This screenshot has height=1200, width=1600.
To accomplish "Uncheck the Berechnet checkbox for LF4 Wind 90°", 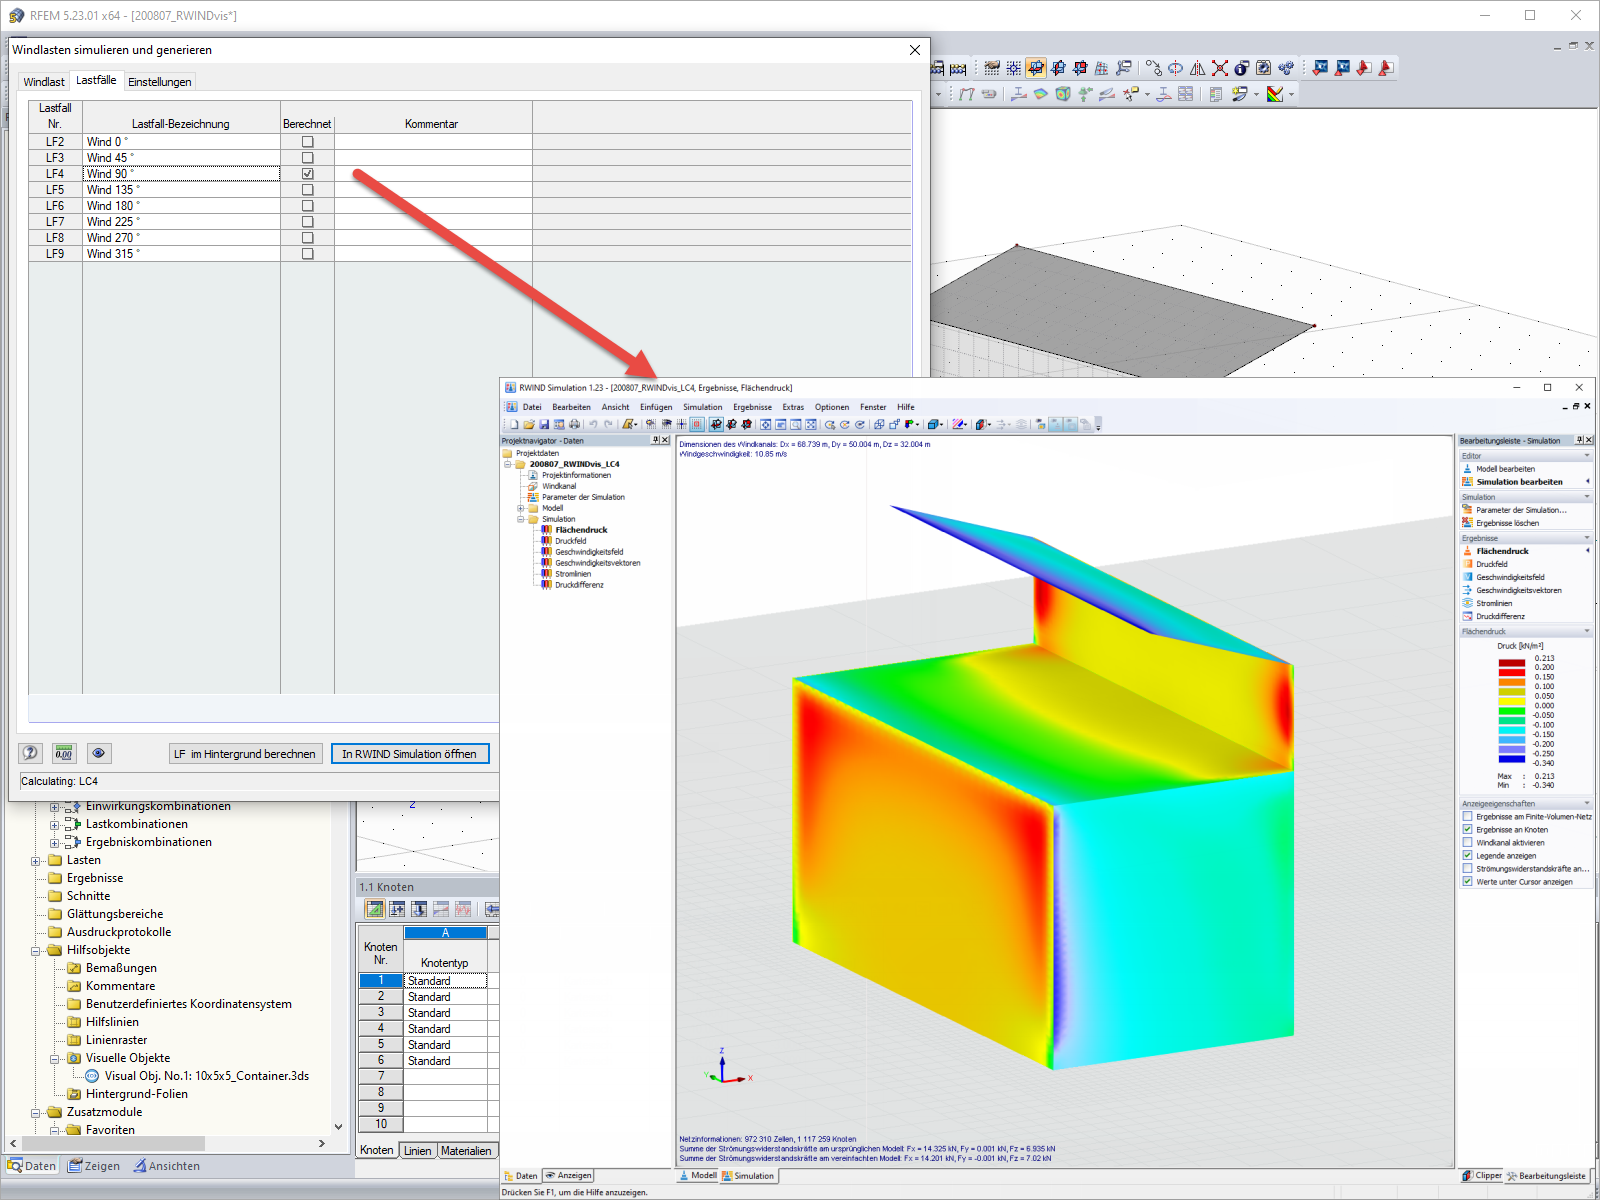I will click(308, 174).
